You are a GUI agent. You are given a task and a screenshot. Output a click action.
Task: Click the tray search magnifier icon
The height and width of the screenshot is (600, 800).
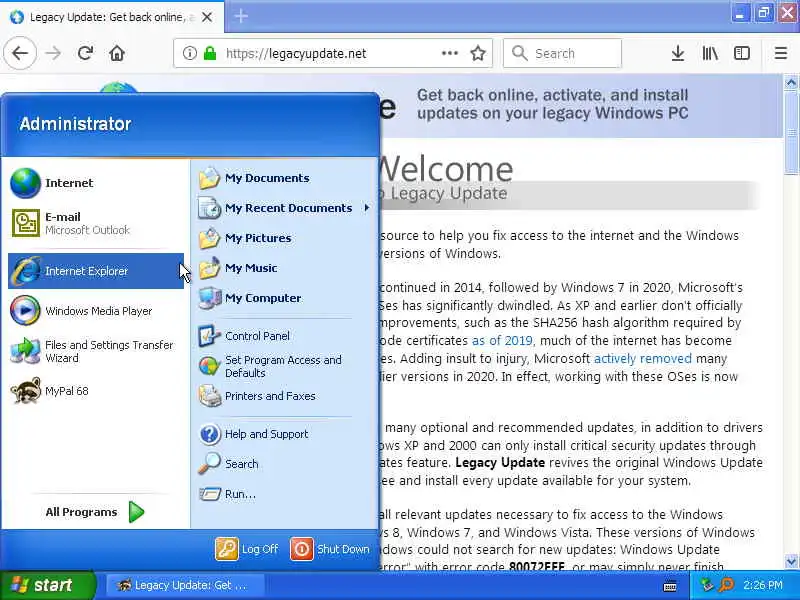pos(726,585)
